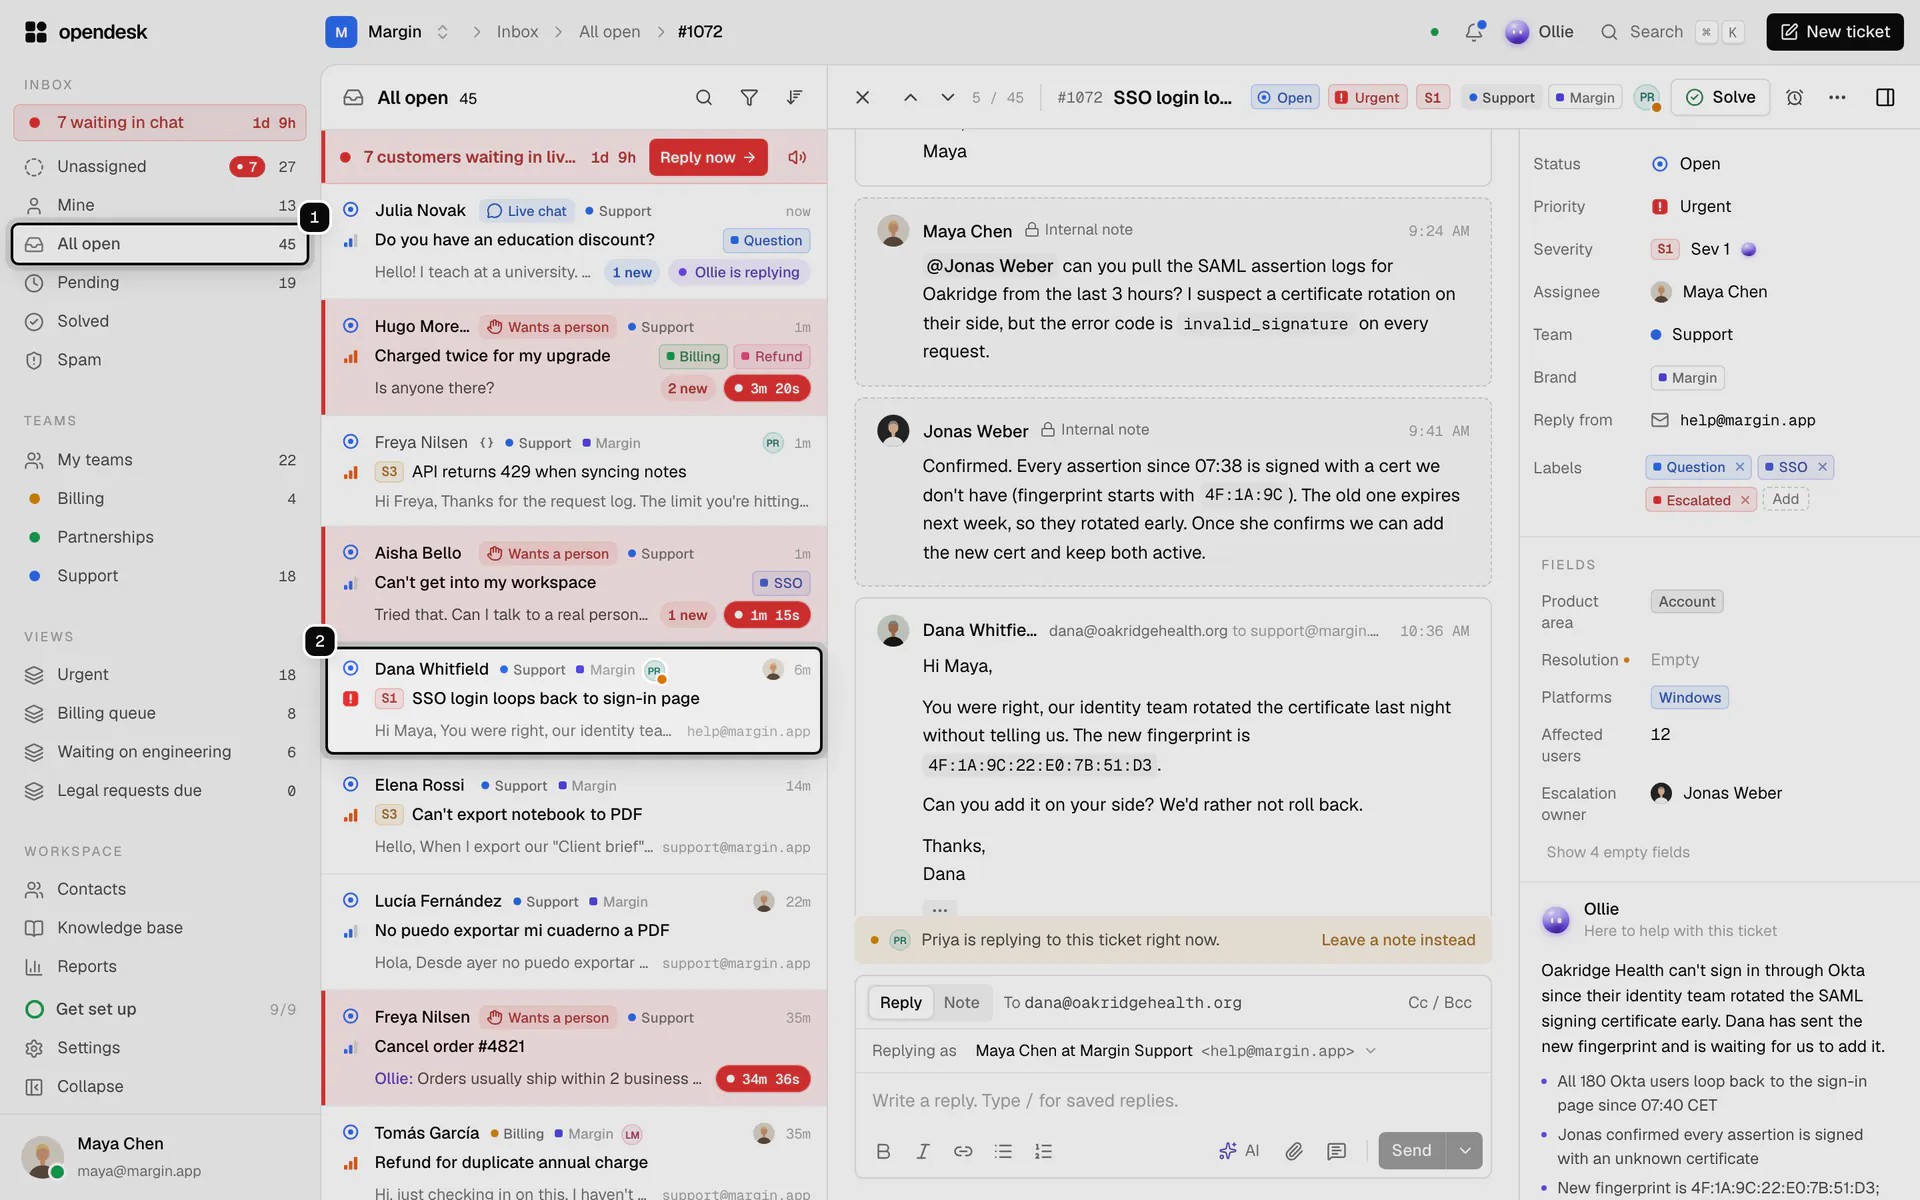Expand Send options dropdown arrow

pyautogui.click(x=1465, y=1151)
